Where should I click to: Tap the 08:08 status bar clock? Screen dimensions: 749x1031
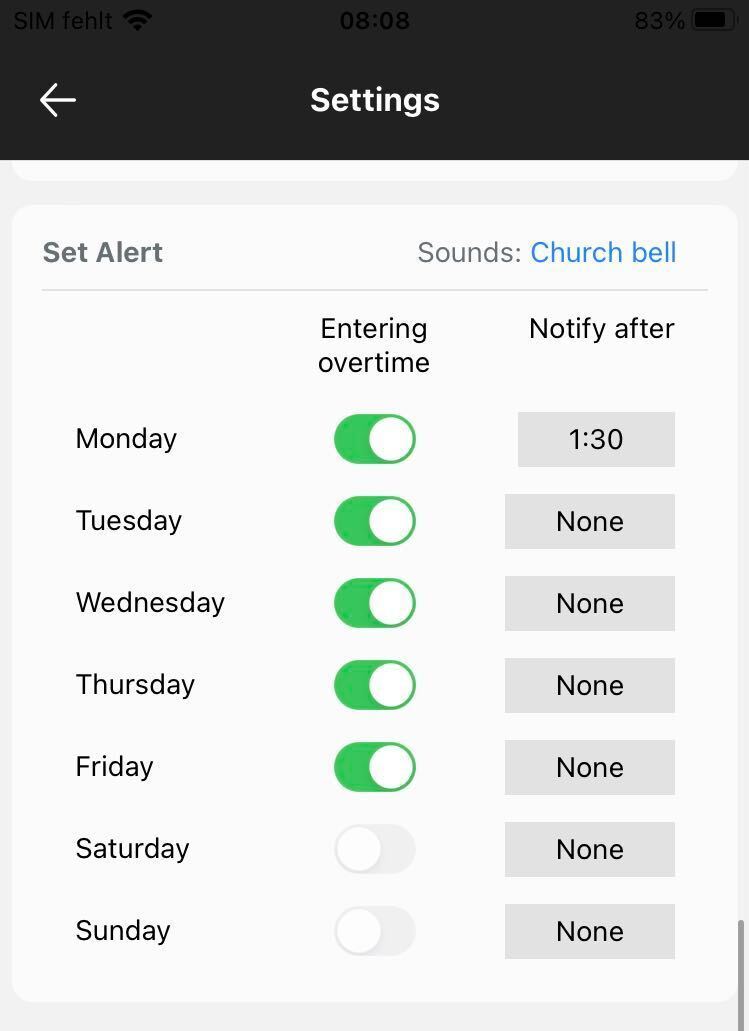375,21
